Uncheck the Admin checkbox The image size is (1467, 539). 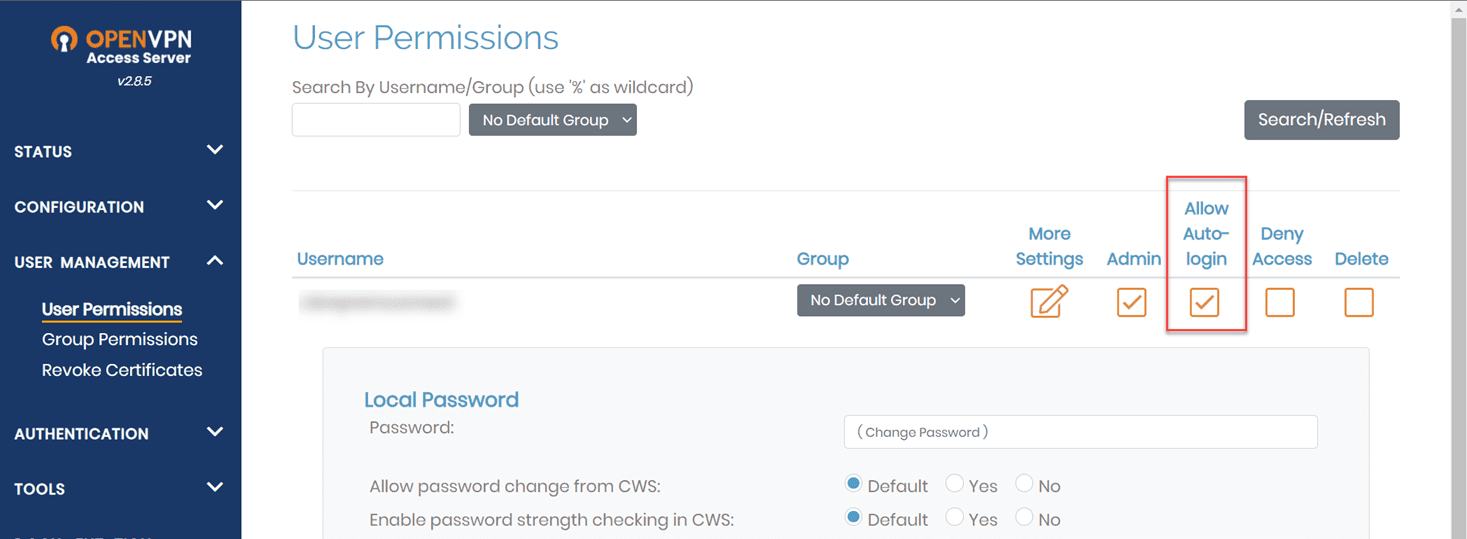pyautogui.click(x=1131, y=302)
